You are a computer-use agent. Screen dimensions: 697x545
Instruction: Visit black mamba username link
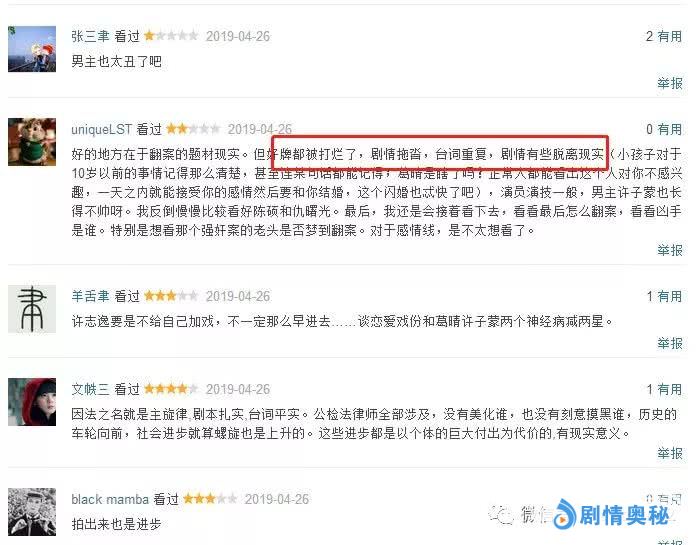(x=110, y=499)
